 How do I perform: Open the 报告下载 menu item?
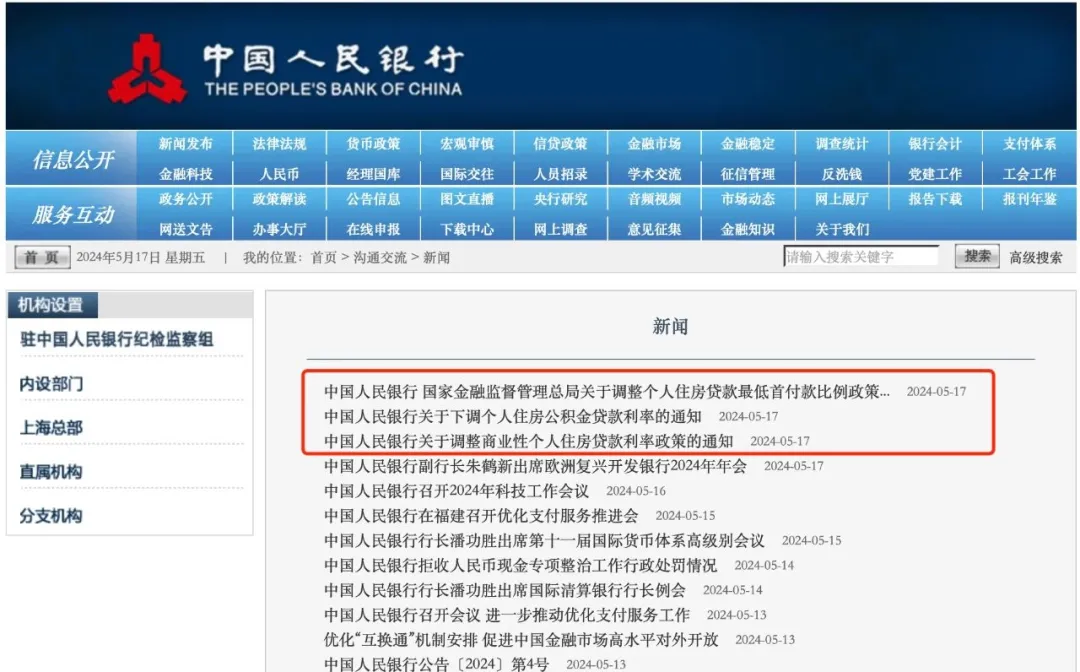coord(935,199)
